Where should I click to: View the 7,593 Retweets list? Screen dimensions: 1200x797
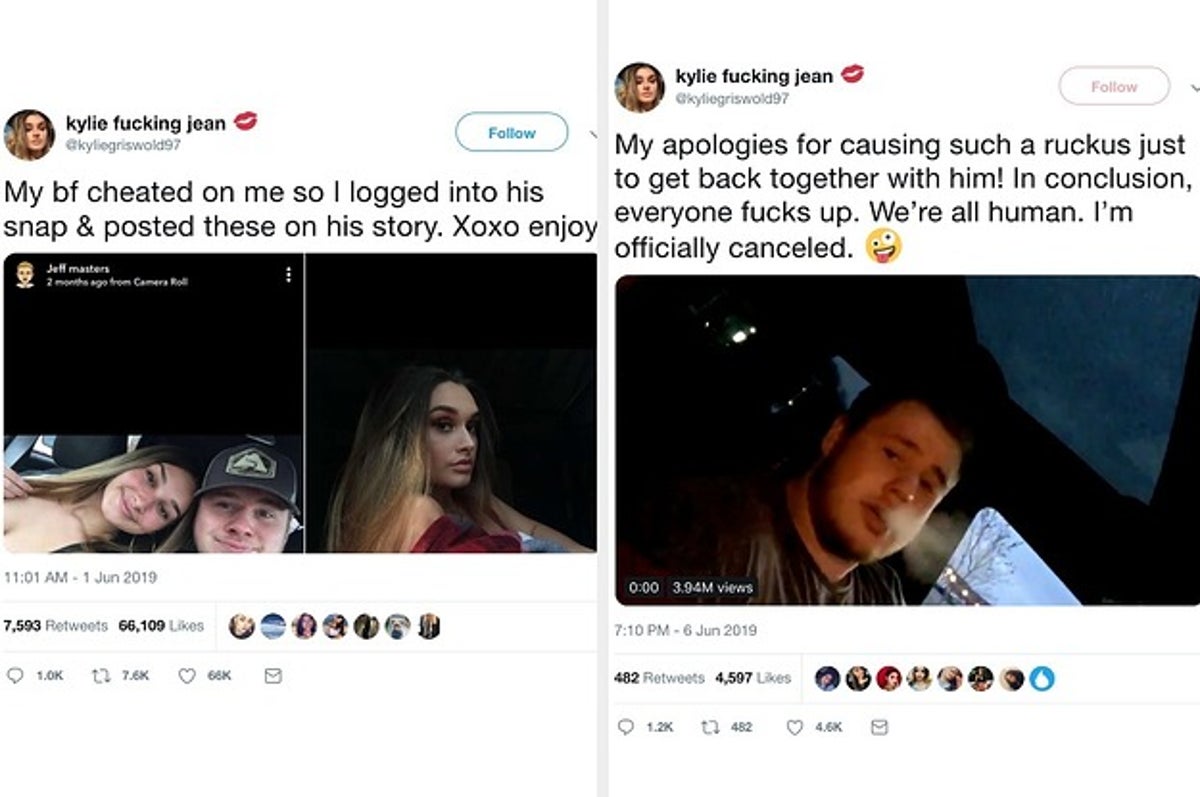(55, 626)
